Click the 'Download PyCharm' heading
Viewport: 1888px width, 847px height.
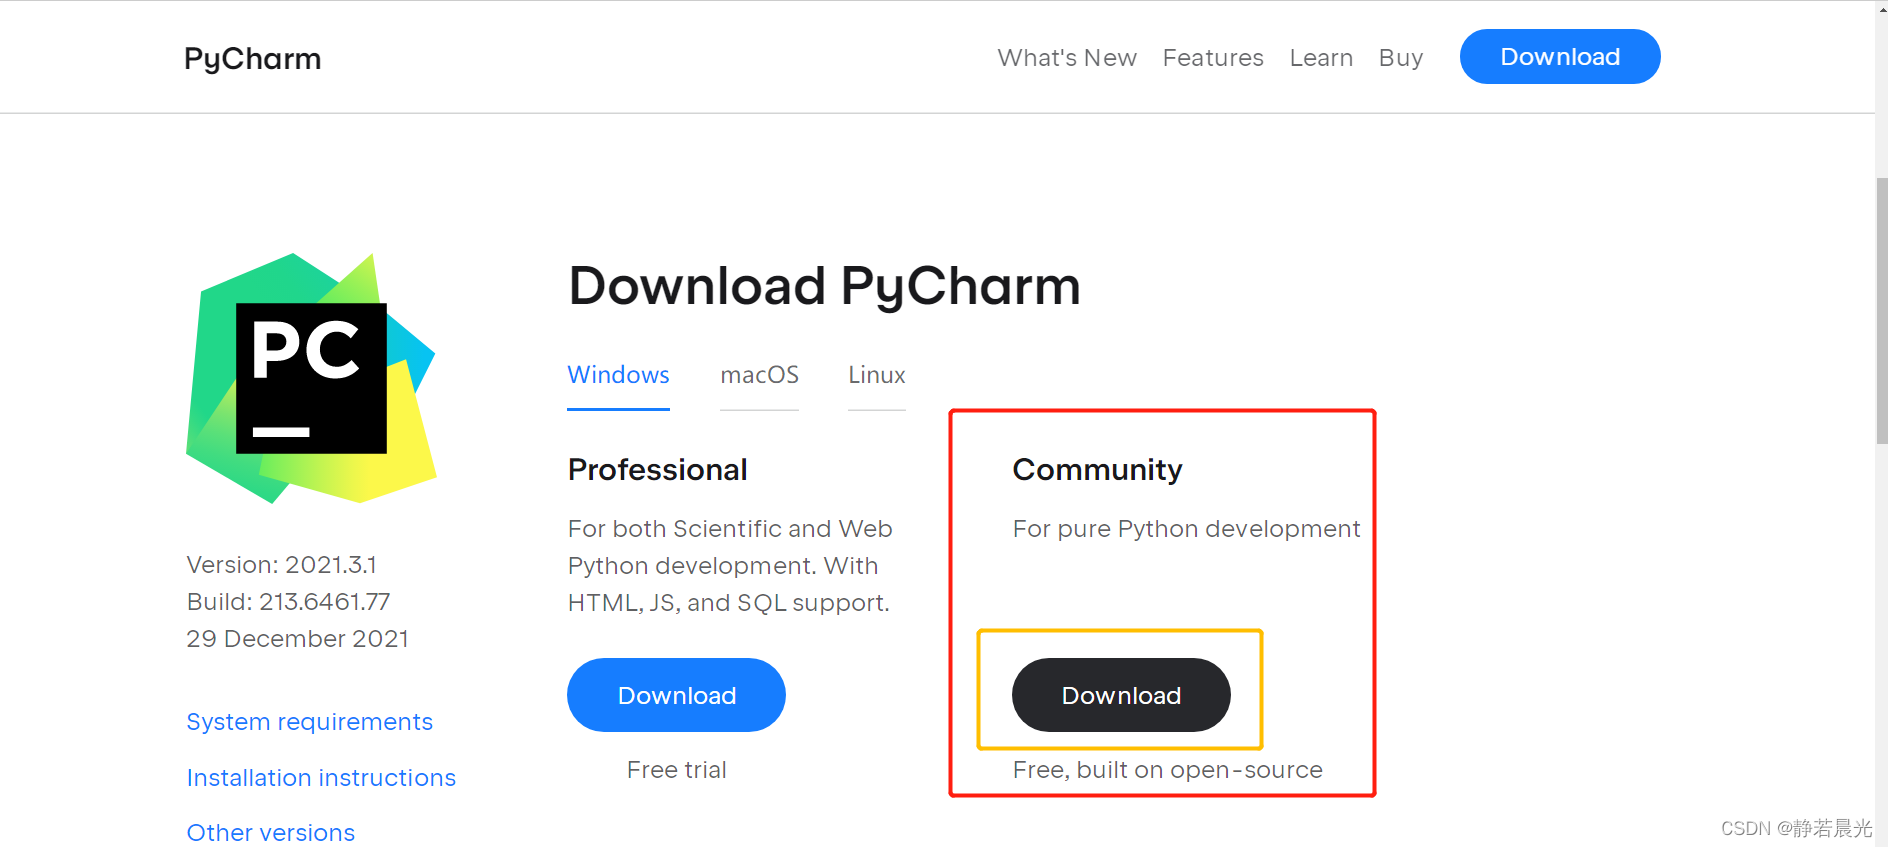824,286
